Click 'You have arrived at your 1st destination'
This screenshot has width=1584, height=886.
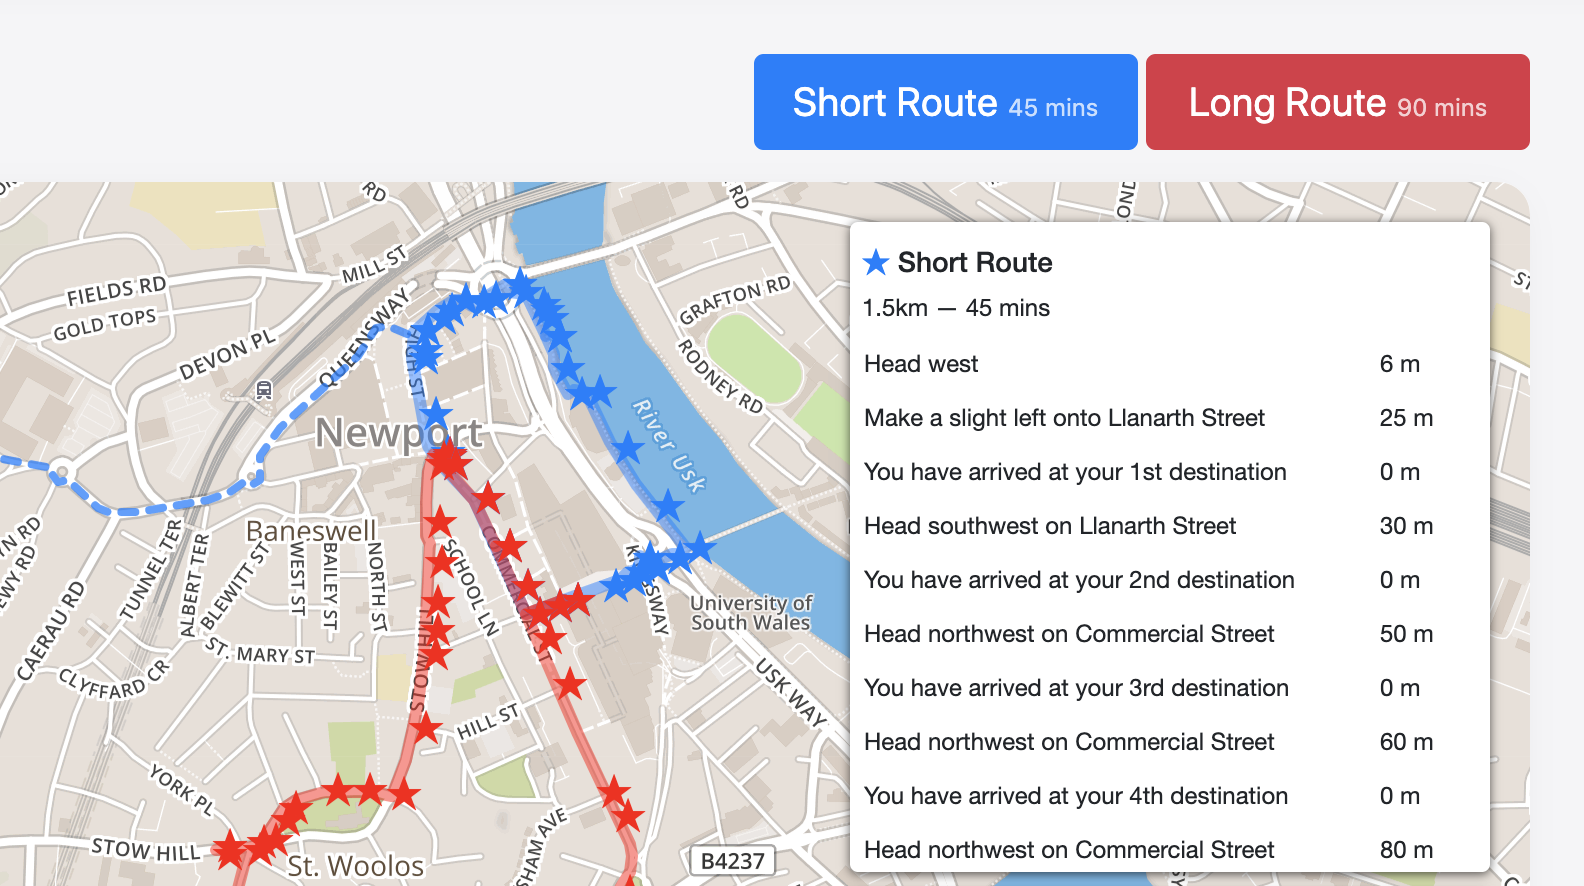pyautogui.click(x=1075, y=472)
